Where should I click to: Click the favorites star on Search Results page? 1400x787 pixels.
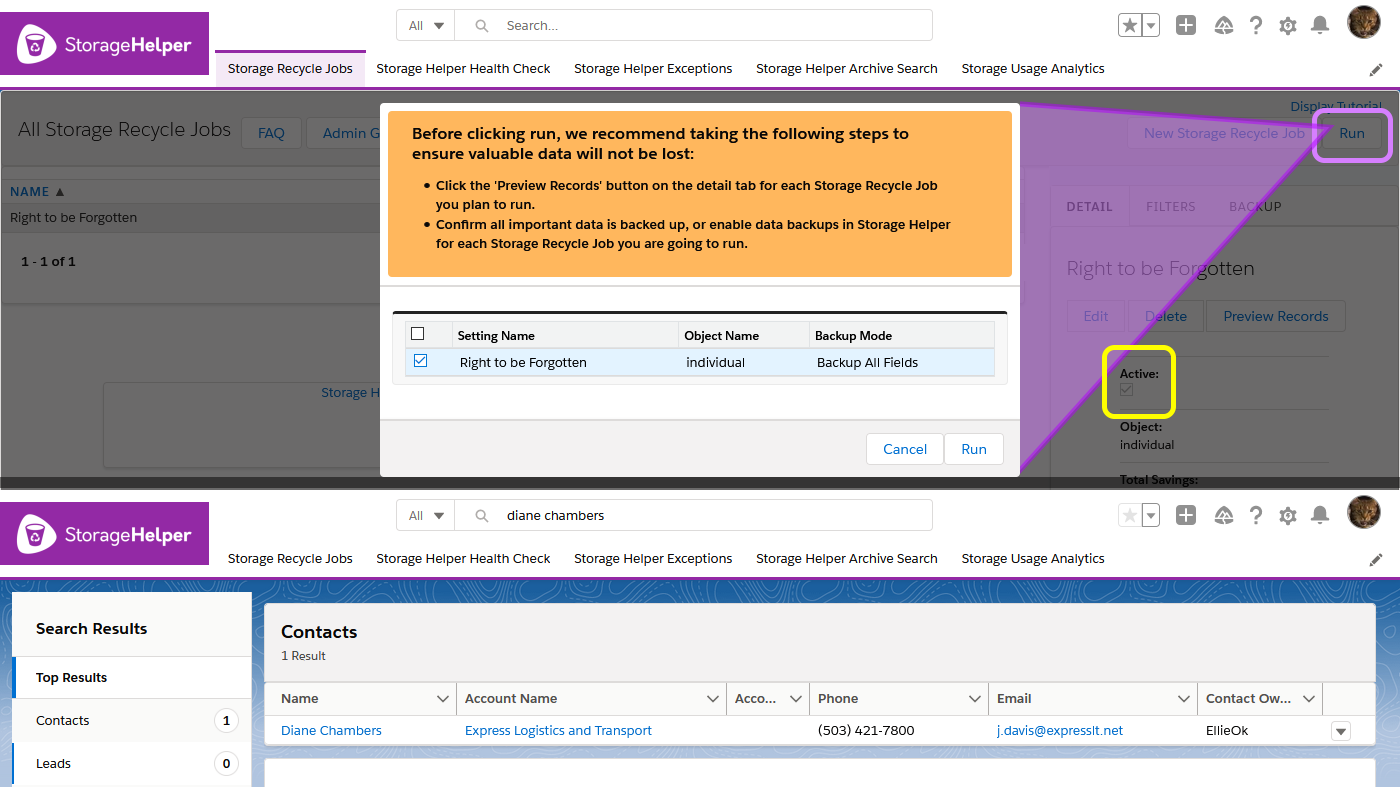click(x=1130, y=516)
